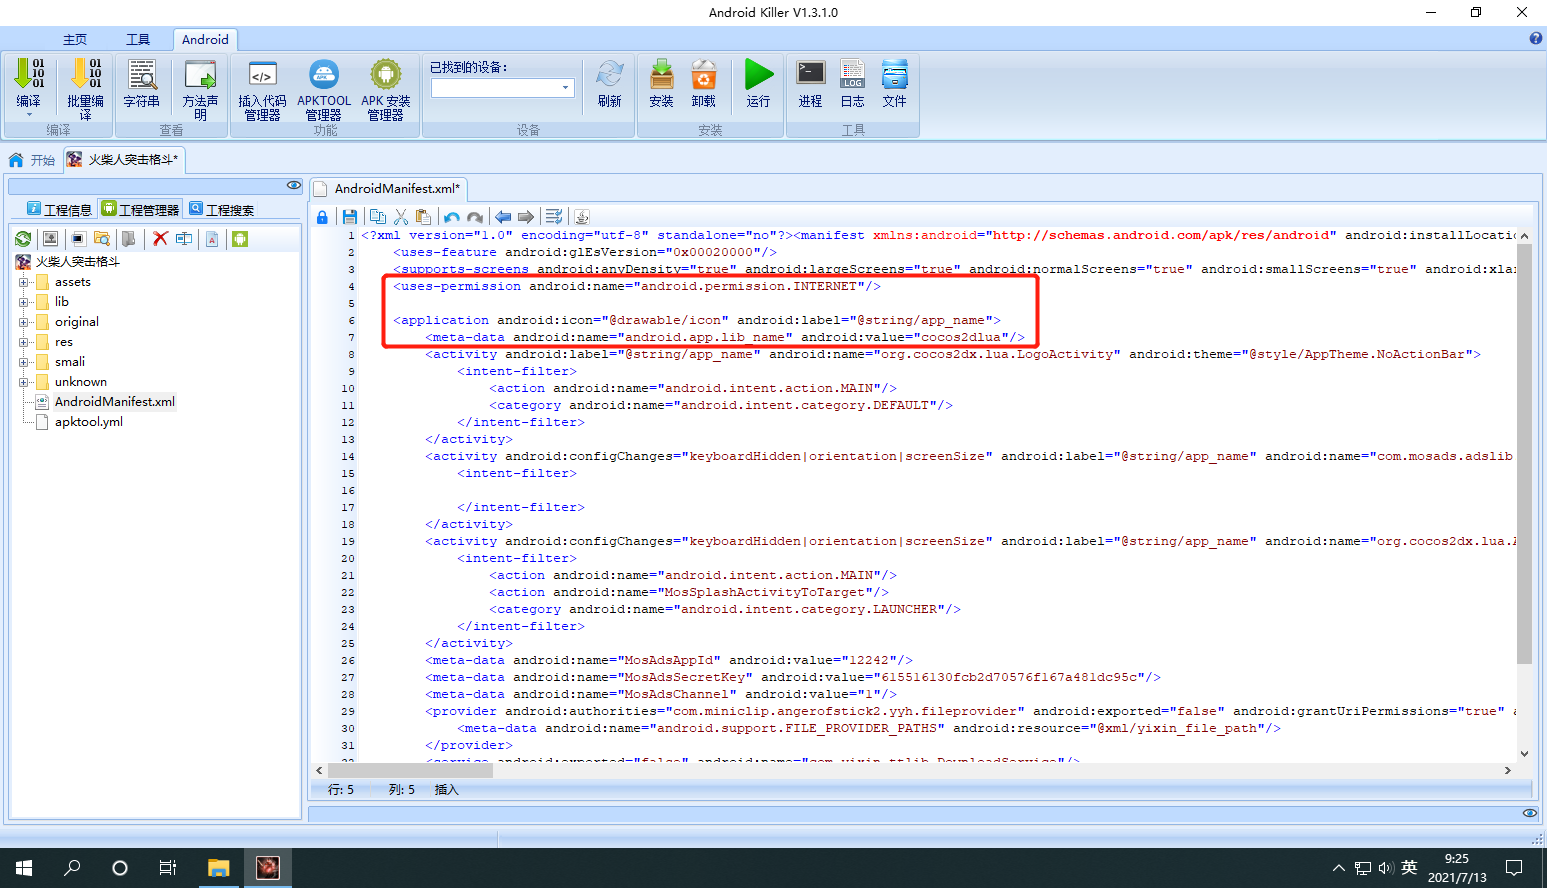Toggle the eye icon in bottom bar

tap(1530, 813)
